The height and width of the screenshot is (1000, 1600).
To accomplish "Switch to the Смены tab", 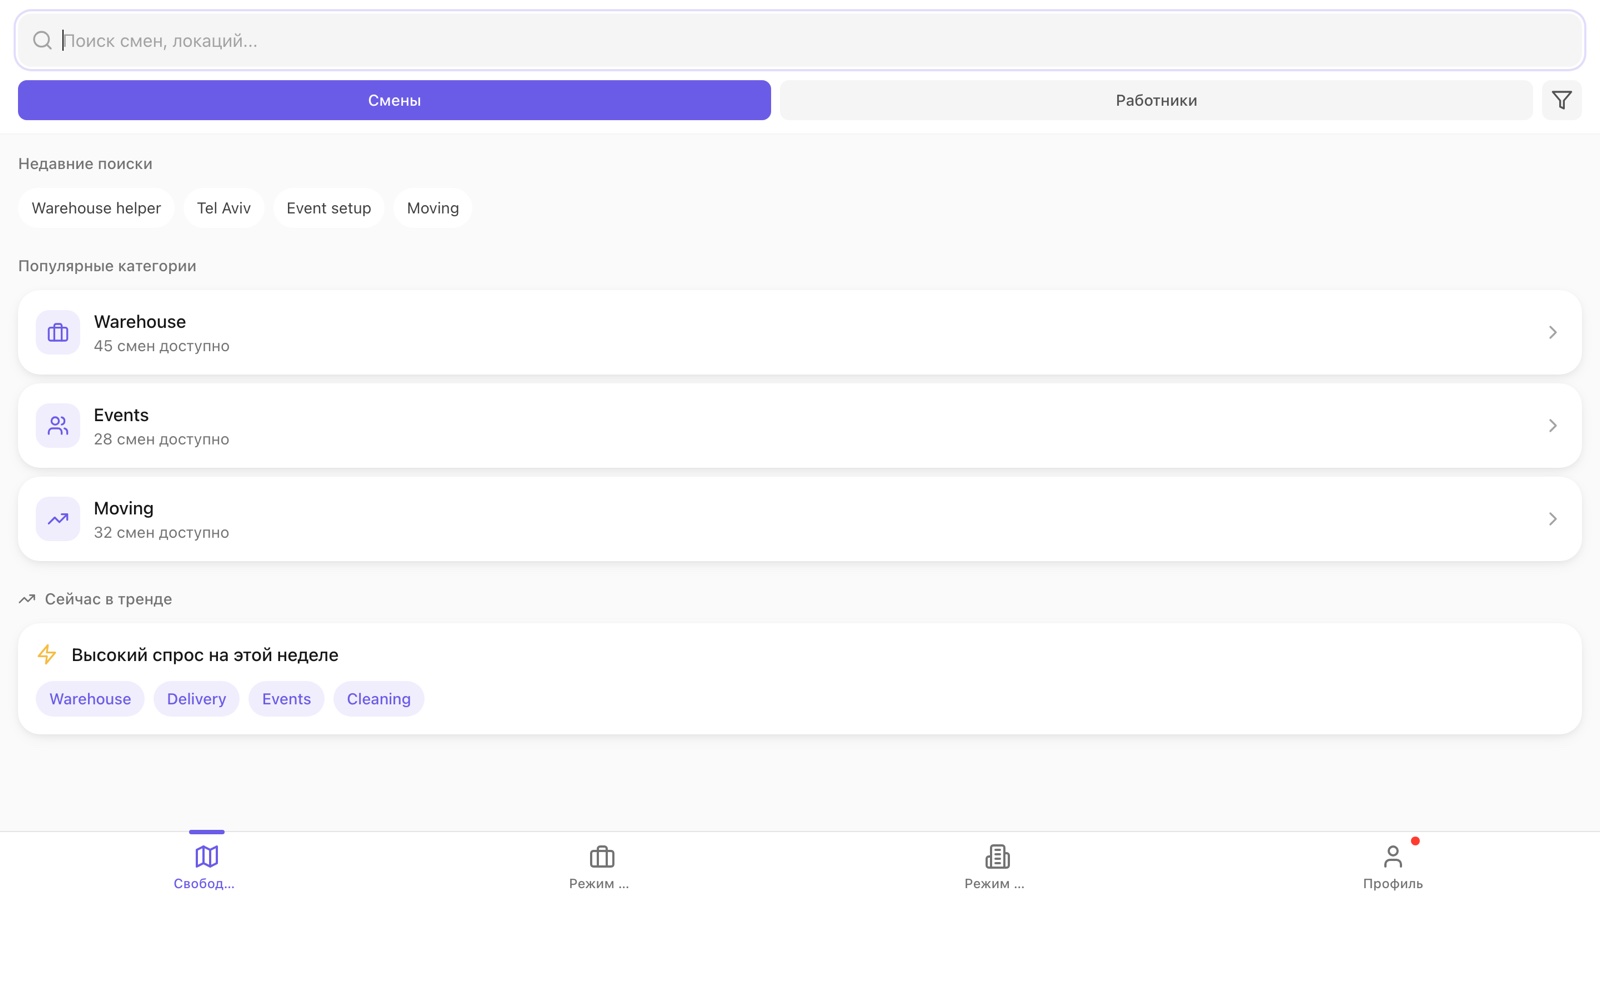I will [394, 100].
